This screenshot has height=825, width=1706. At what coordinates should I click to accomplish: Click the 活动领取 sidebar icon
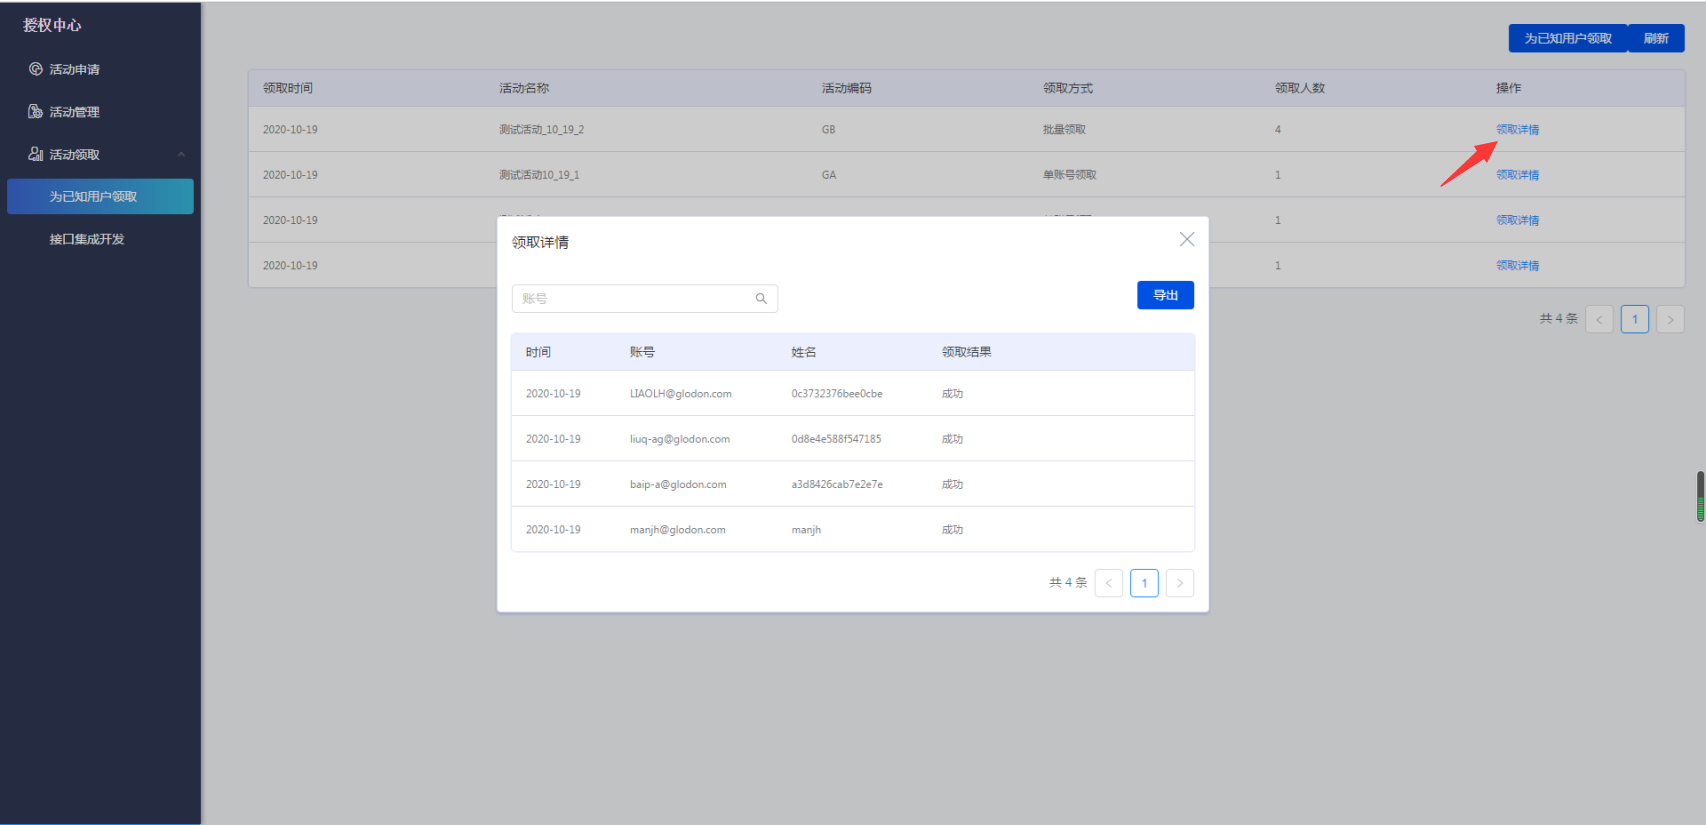[36, 154]
